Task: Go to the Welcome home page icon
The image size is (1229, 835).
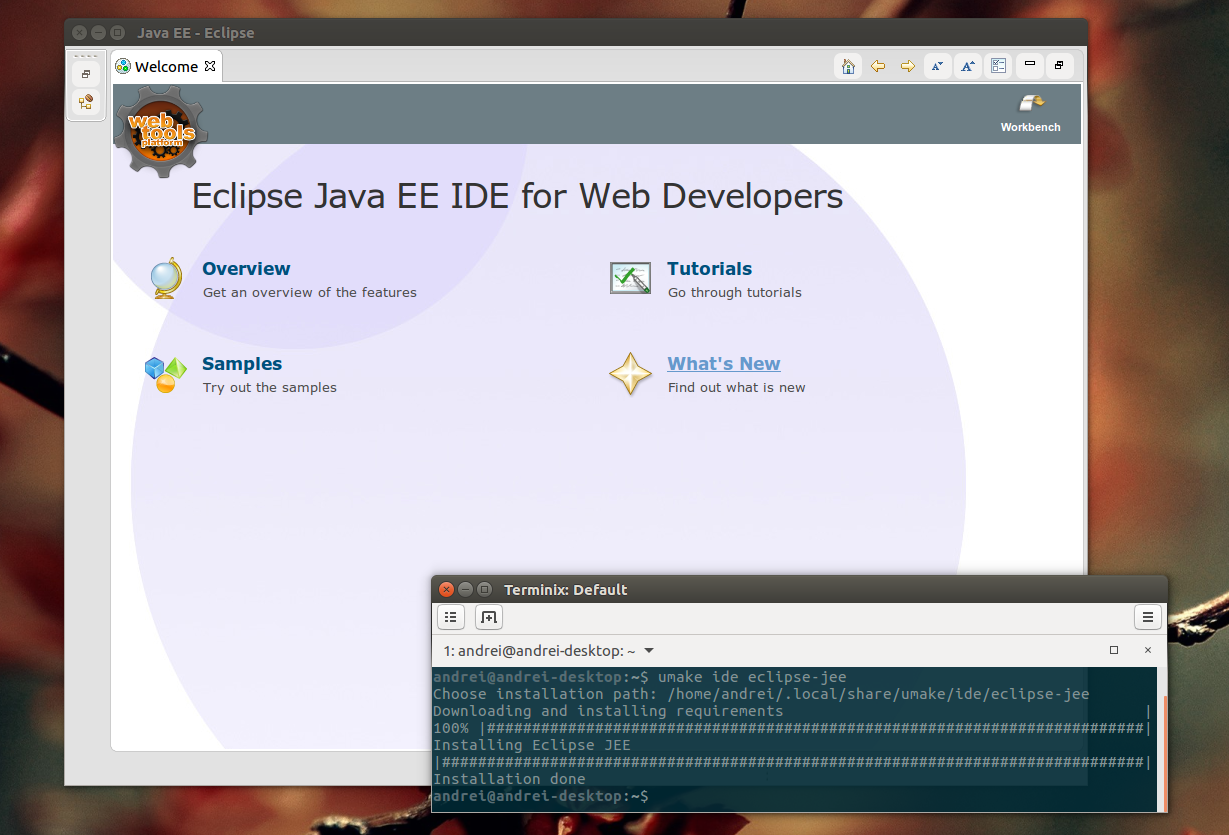Action: (848, 66)
